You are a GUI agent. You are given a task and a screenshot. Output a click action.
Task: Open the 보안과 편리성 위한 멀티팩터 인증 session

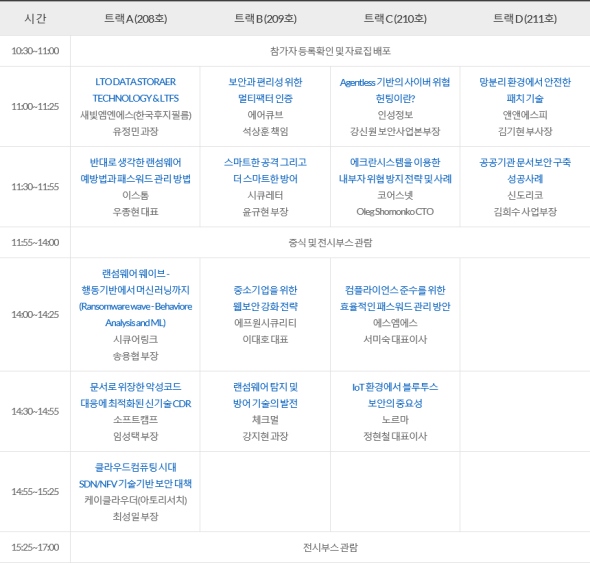coord(265,90)
